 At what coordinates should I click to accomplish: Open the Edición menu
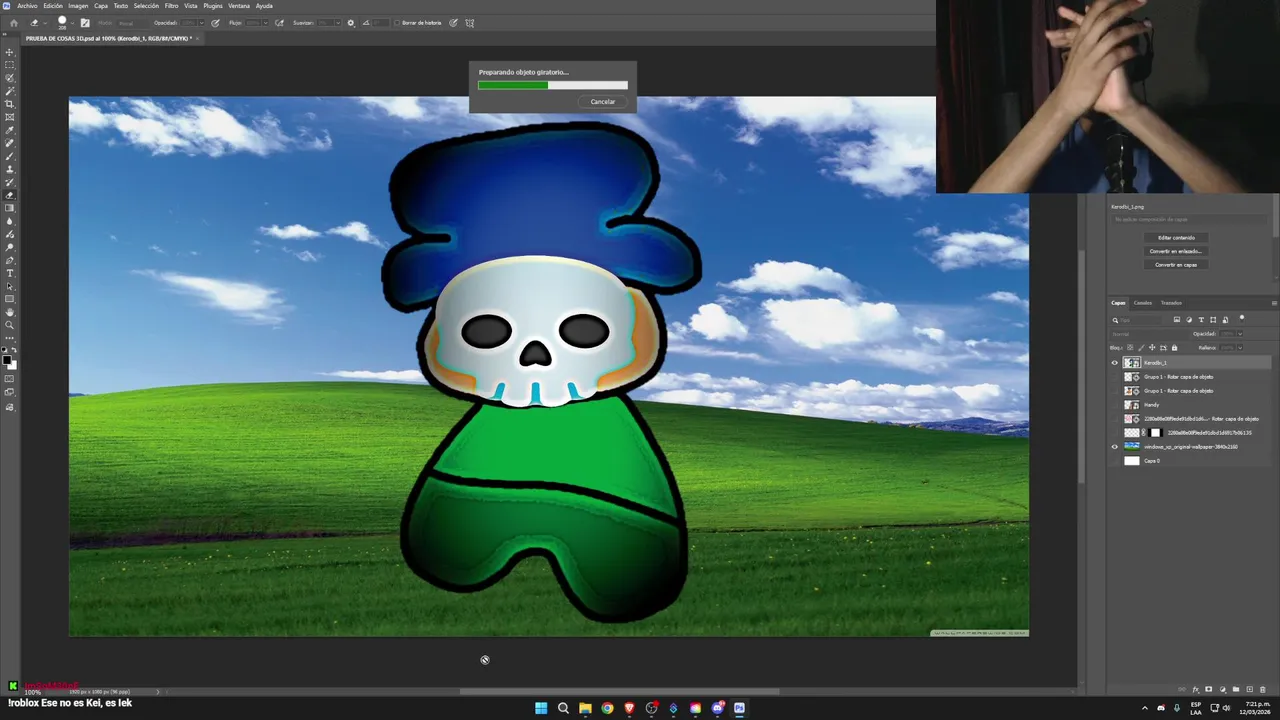[53, 6]
